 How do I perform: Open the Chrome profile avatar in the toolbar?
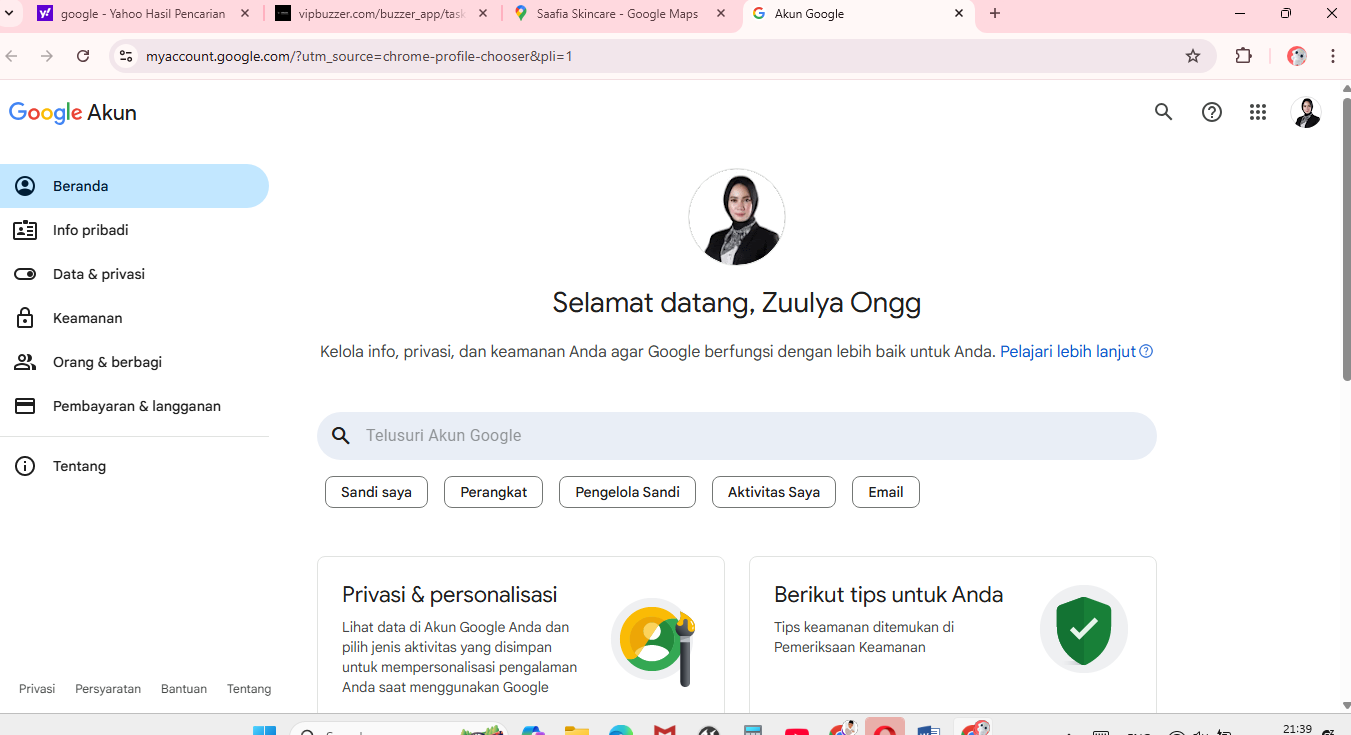pos(1297,56)
